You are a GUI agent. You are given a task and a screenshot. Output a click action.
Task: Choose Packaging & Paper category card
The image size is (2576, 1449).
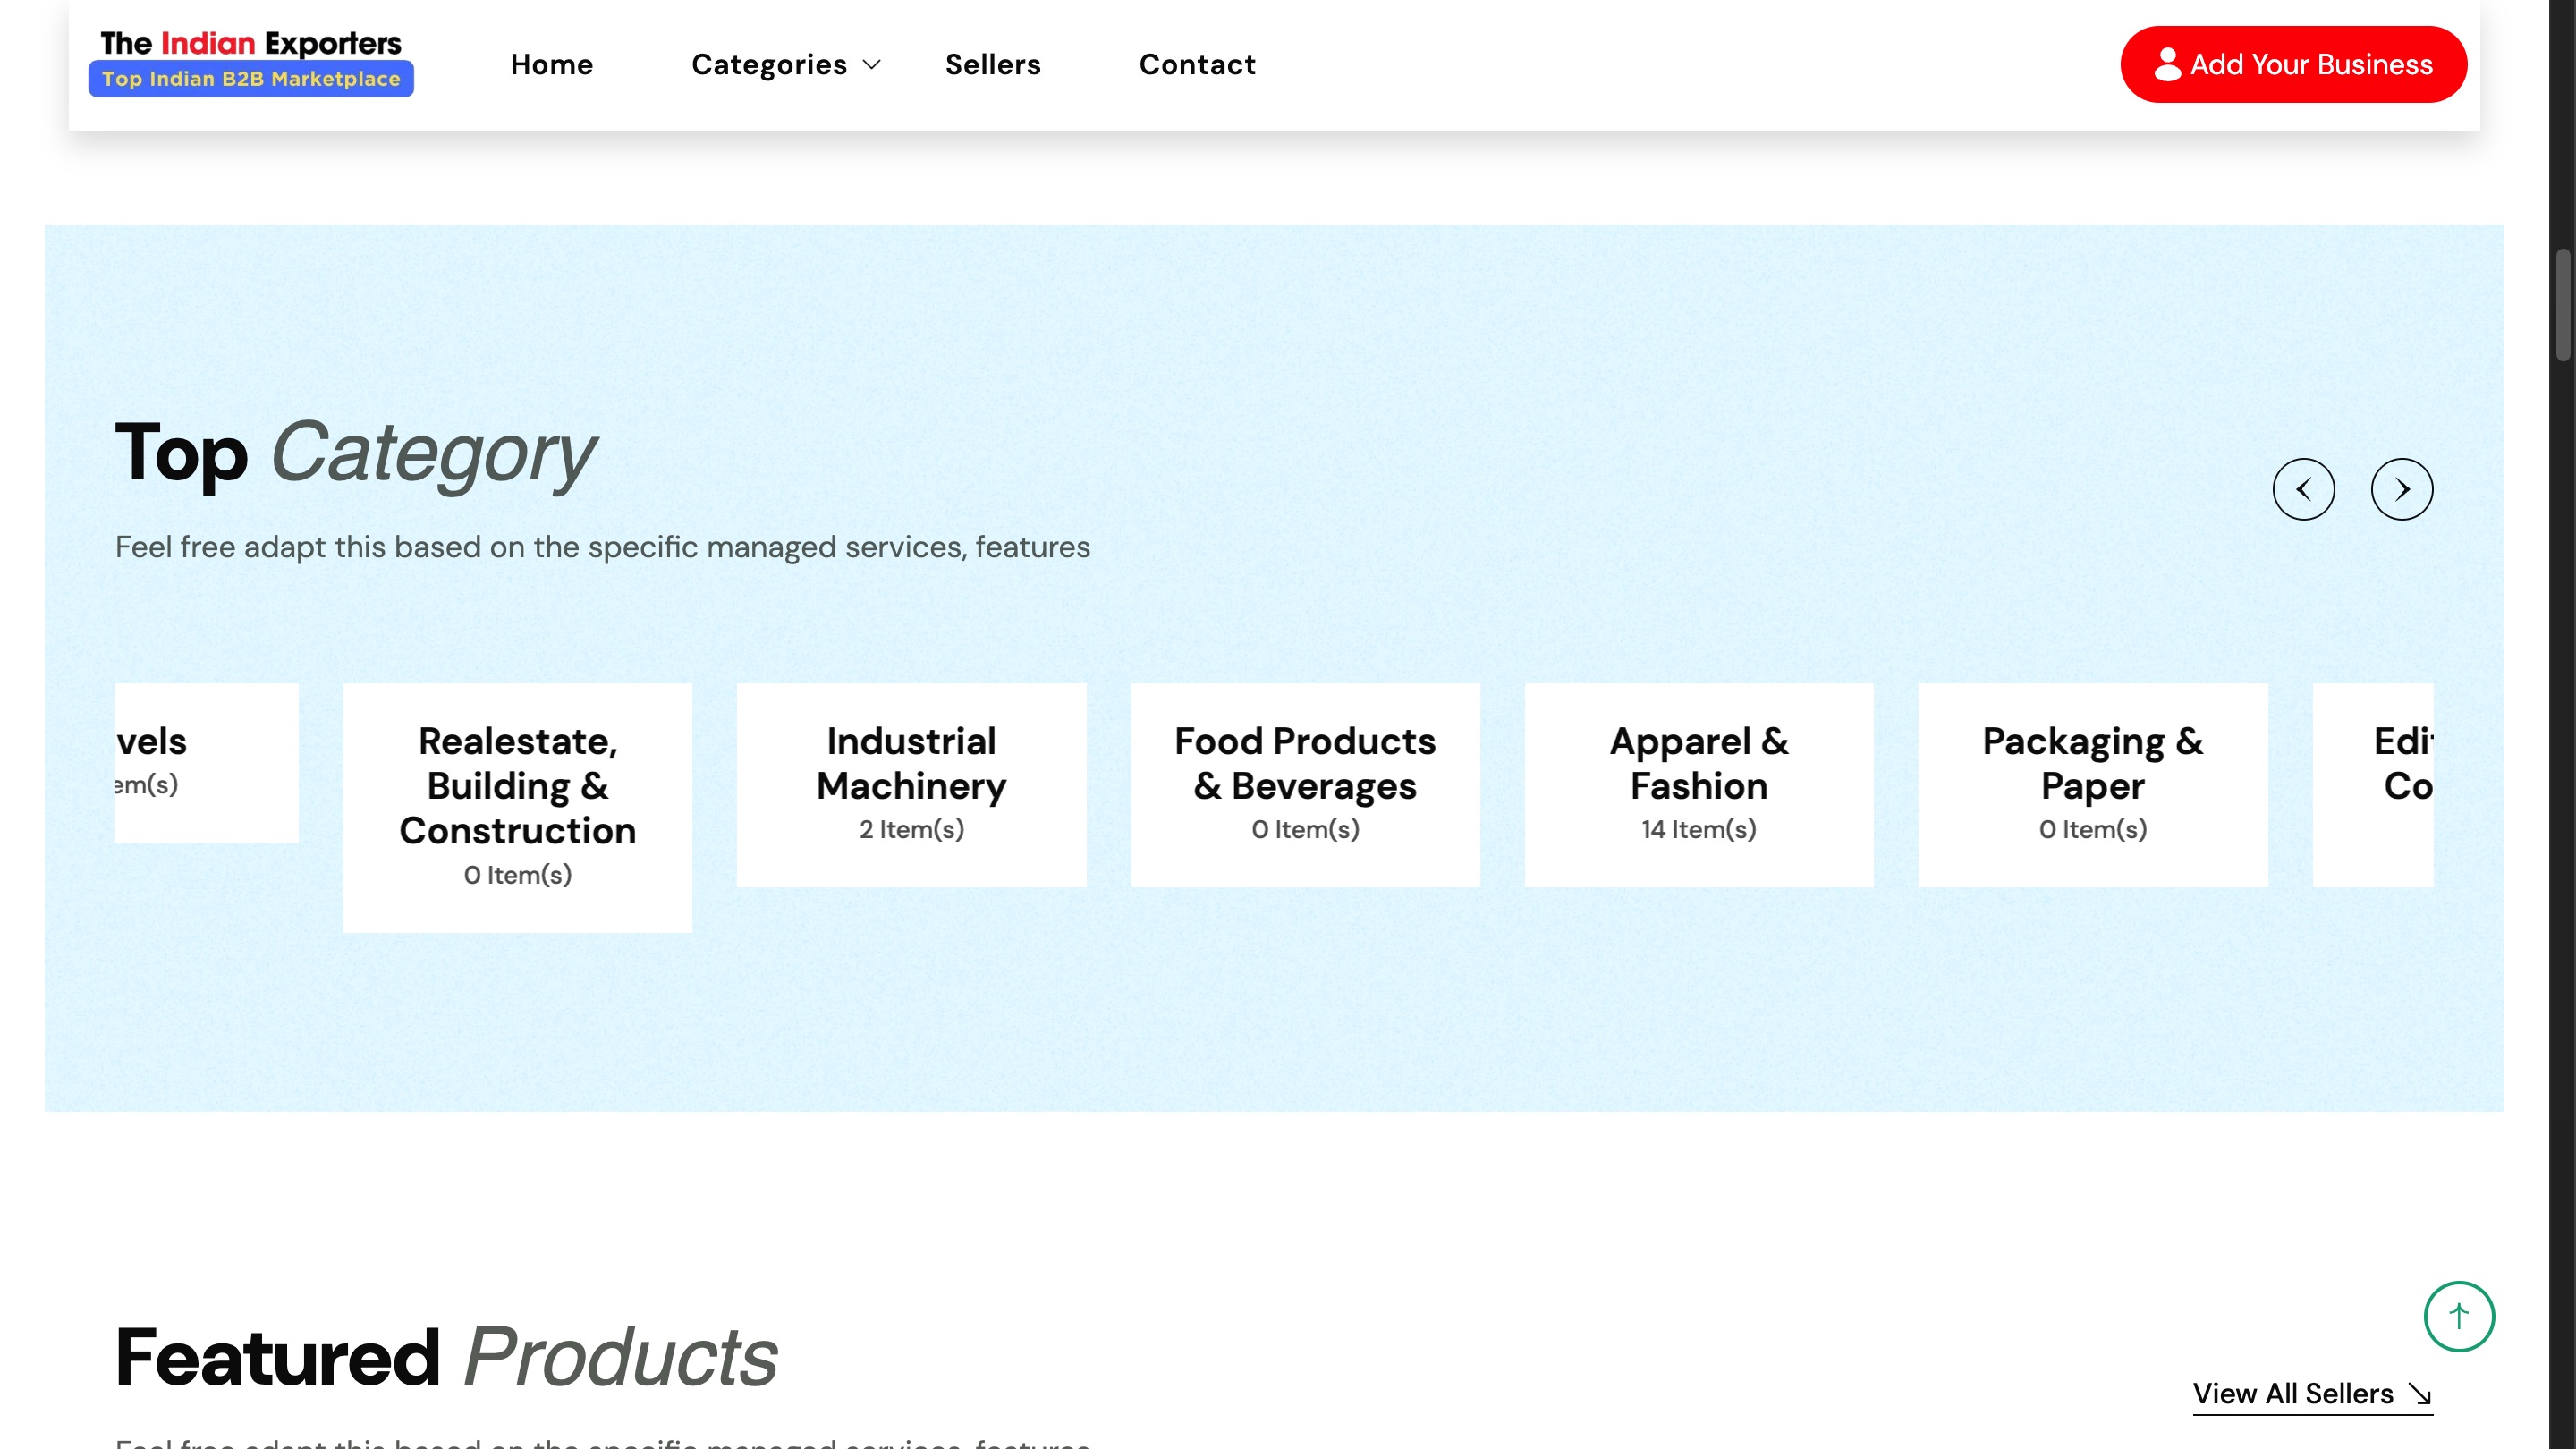tap(2092, 784)
